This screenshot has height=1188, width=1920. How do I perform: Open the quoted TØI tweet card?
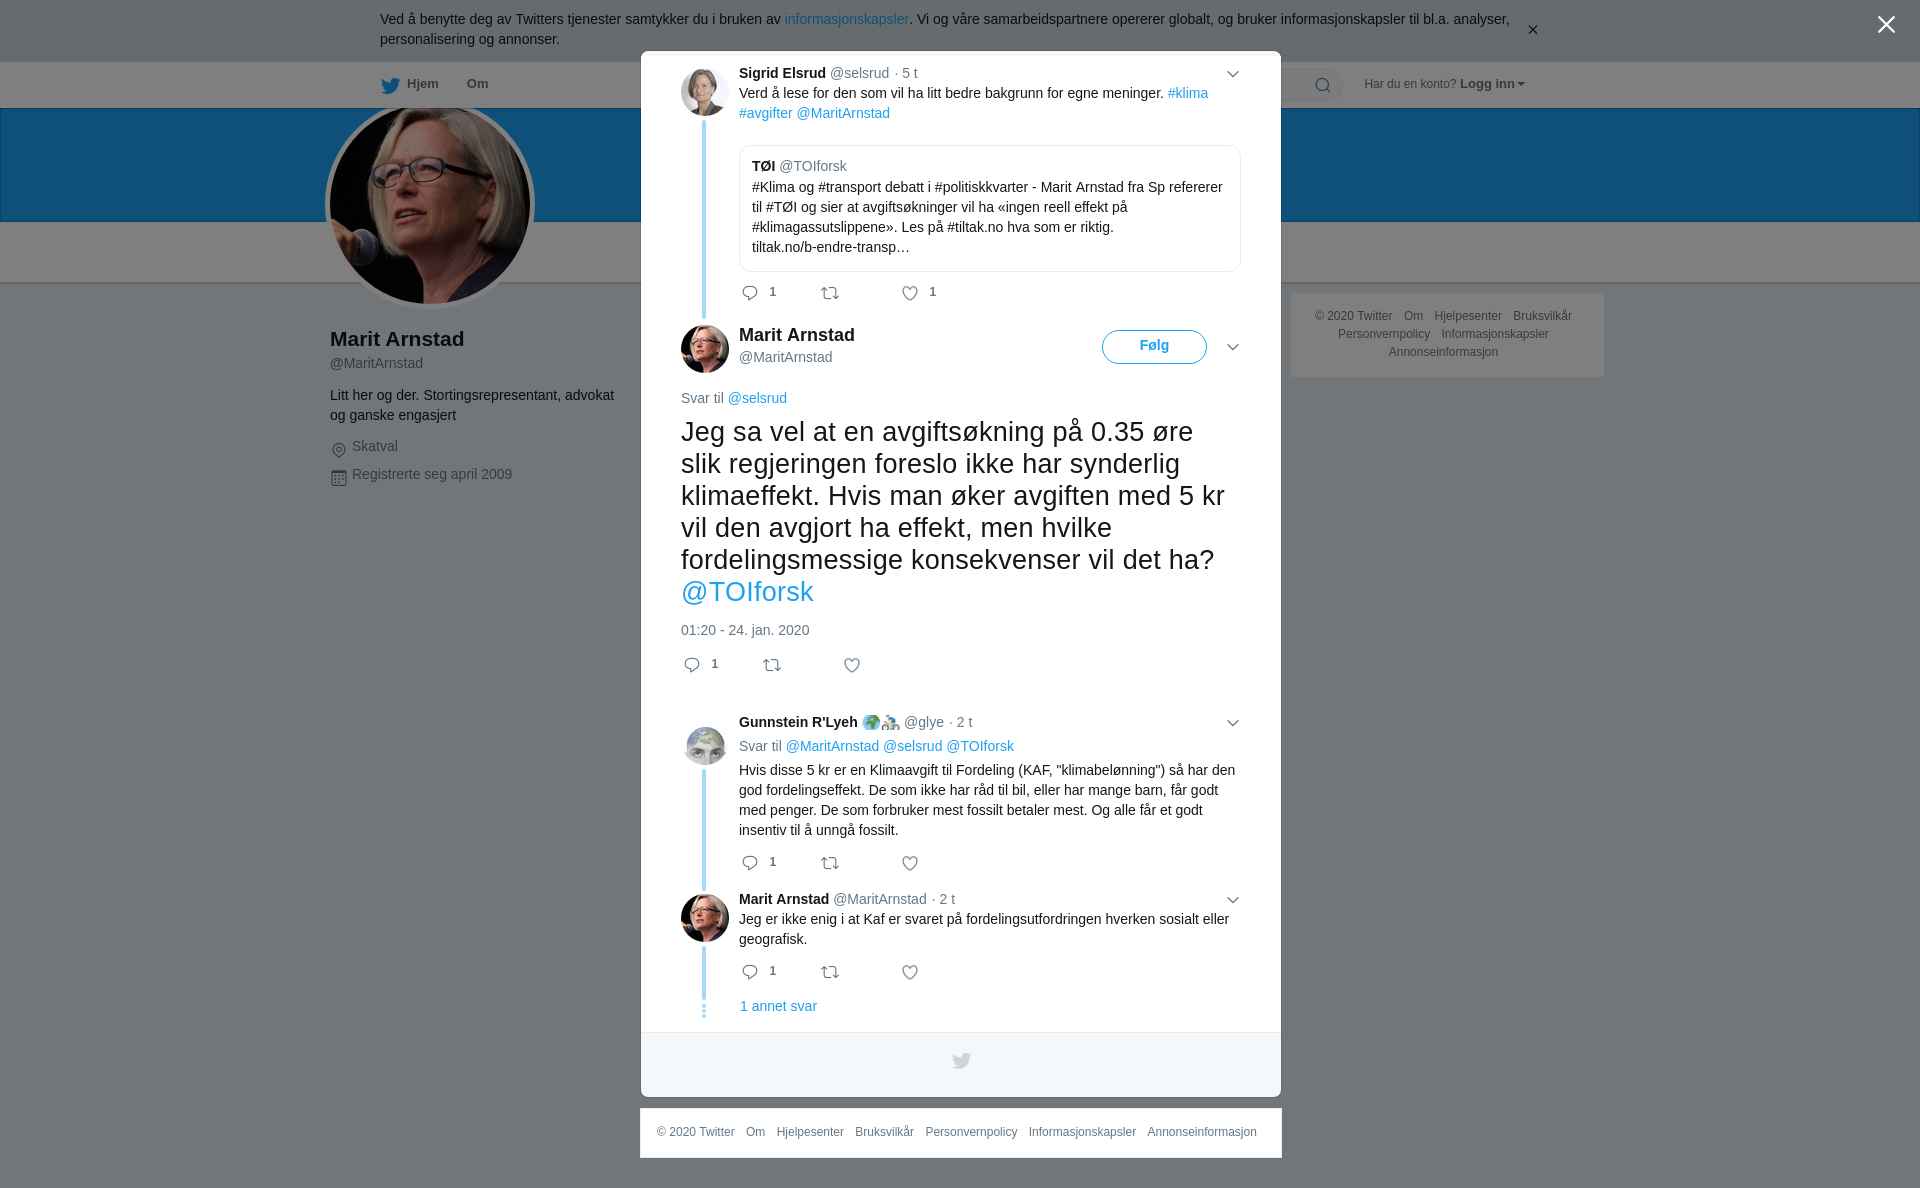[x=990, y=208]
